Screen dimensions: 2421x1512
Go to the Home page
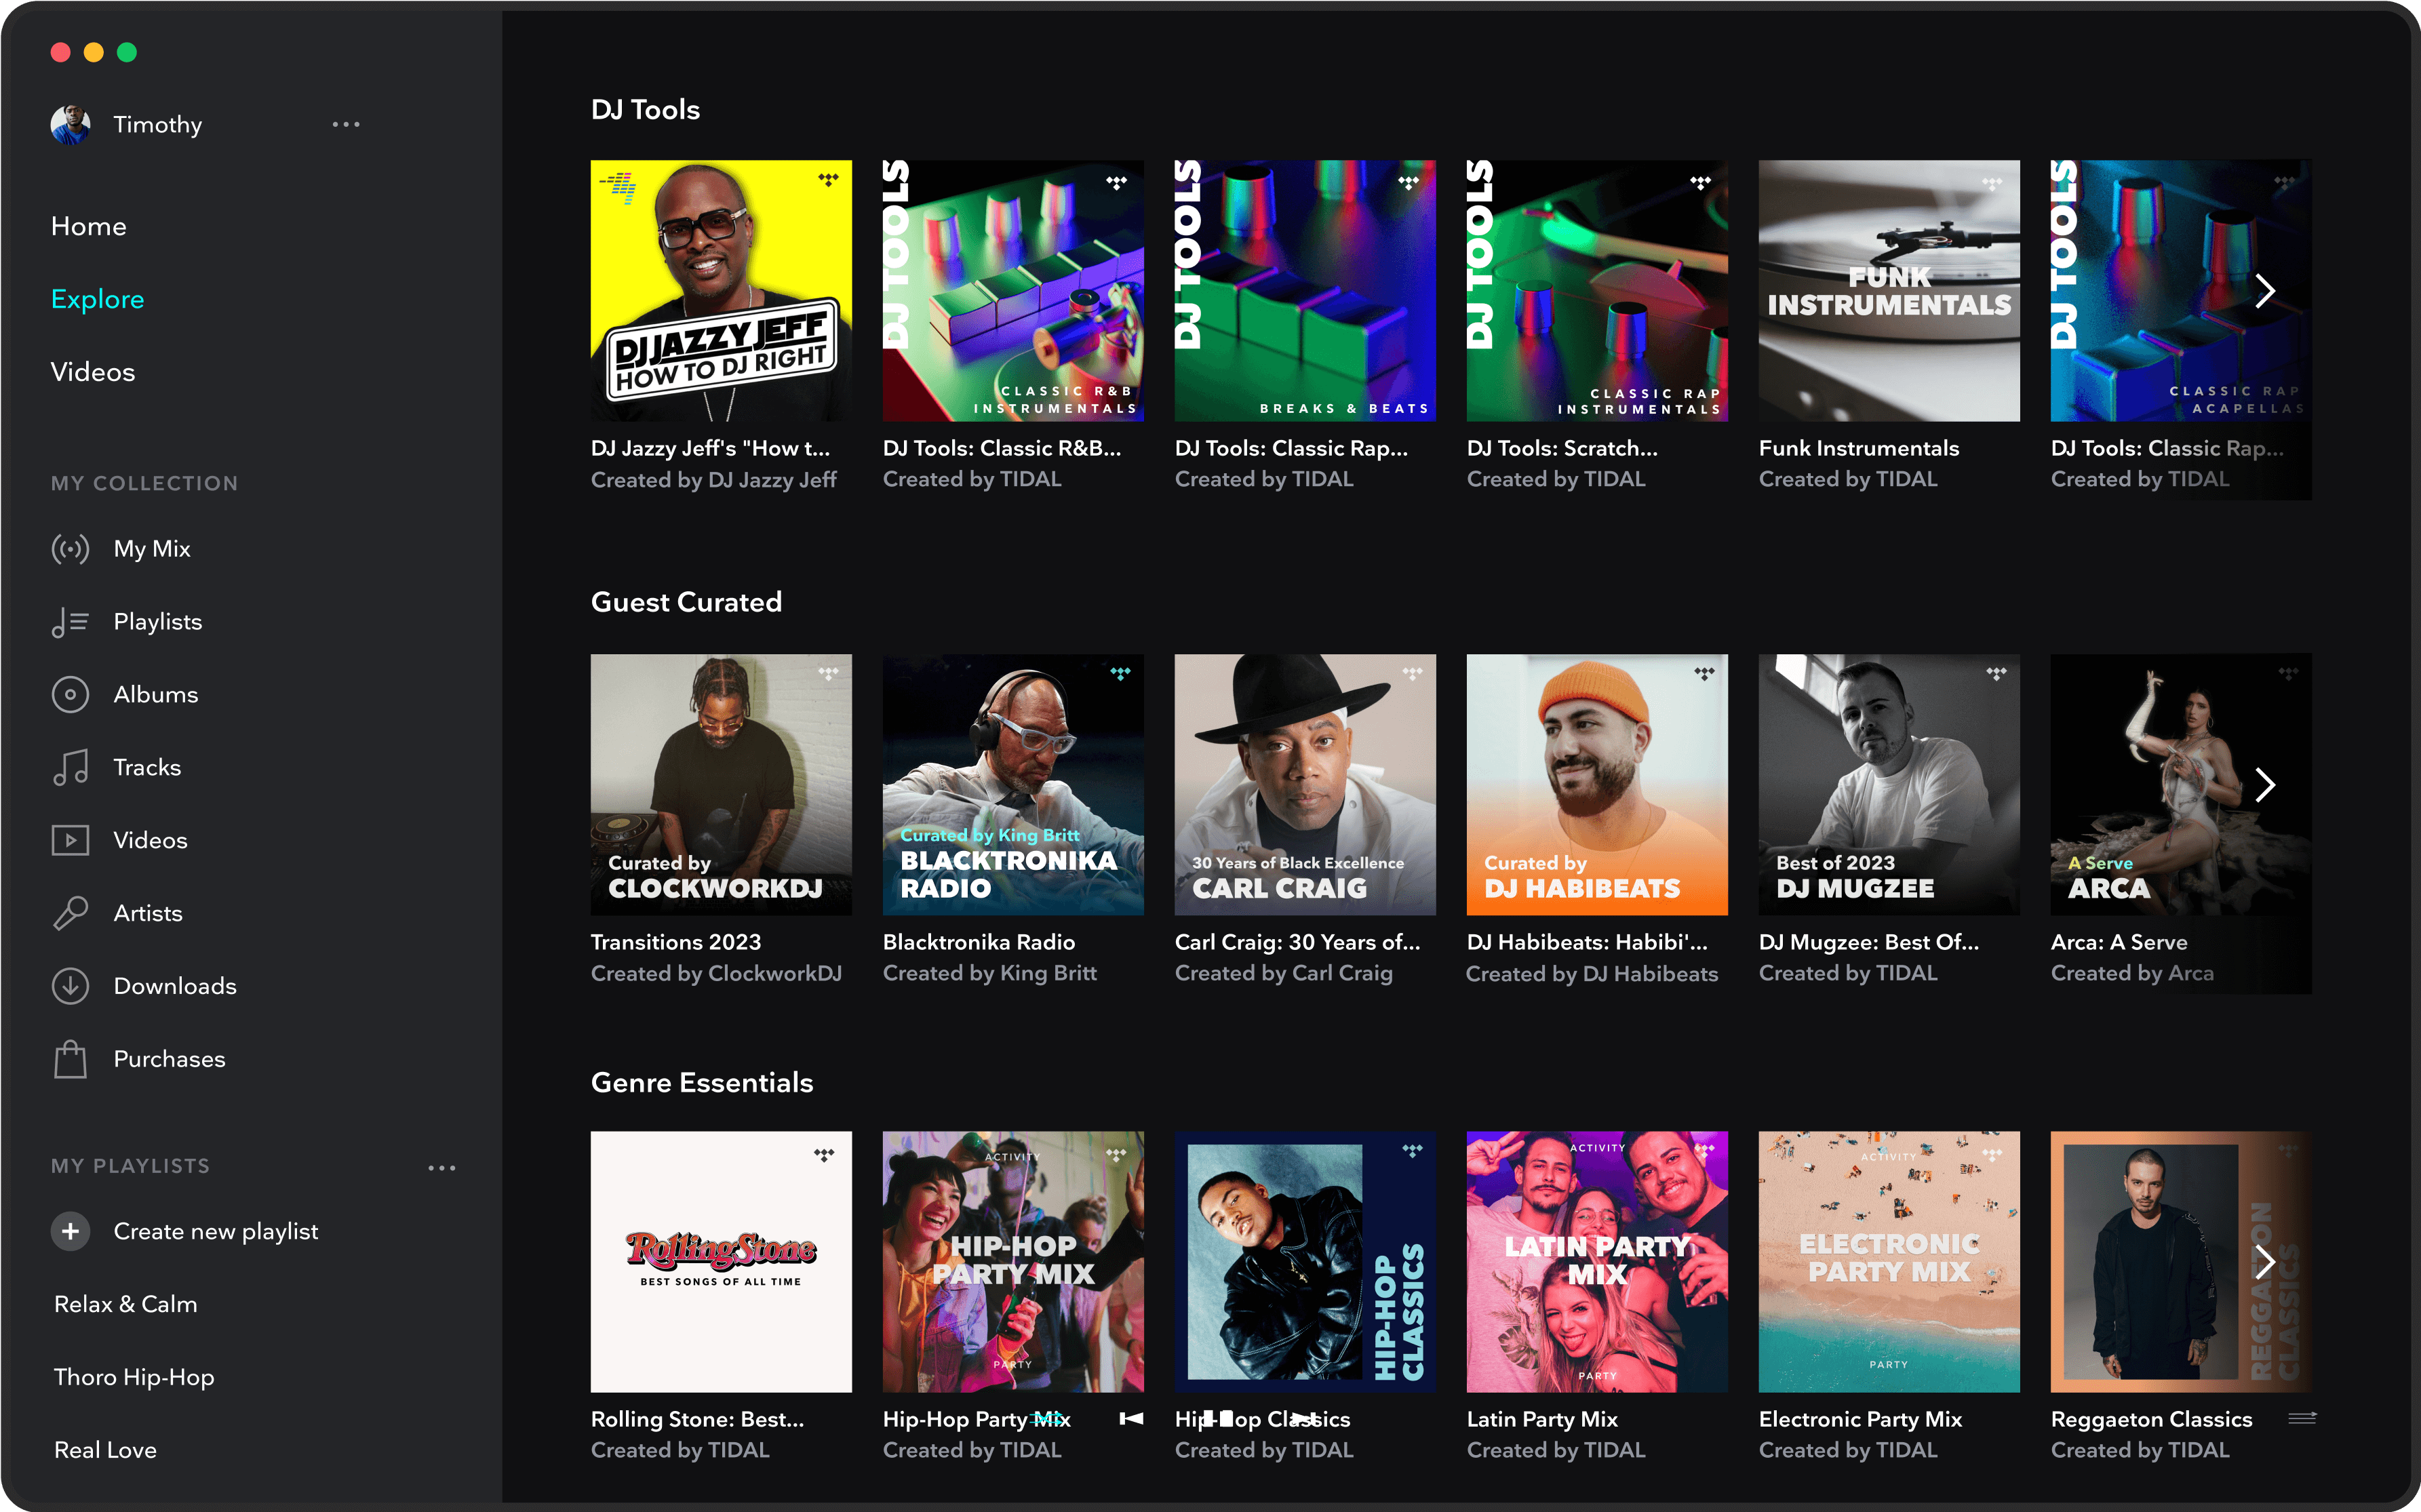point(88,227)
